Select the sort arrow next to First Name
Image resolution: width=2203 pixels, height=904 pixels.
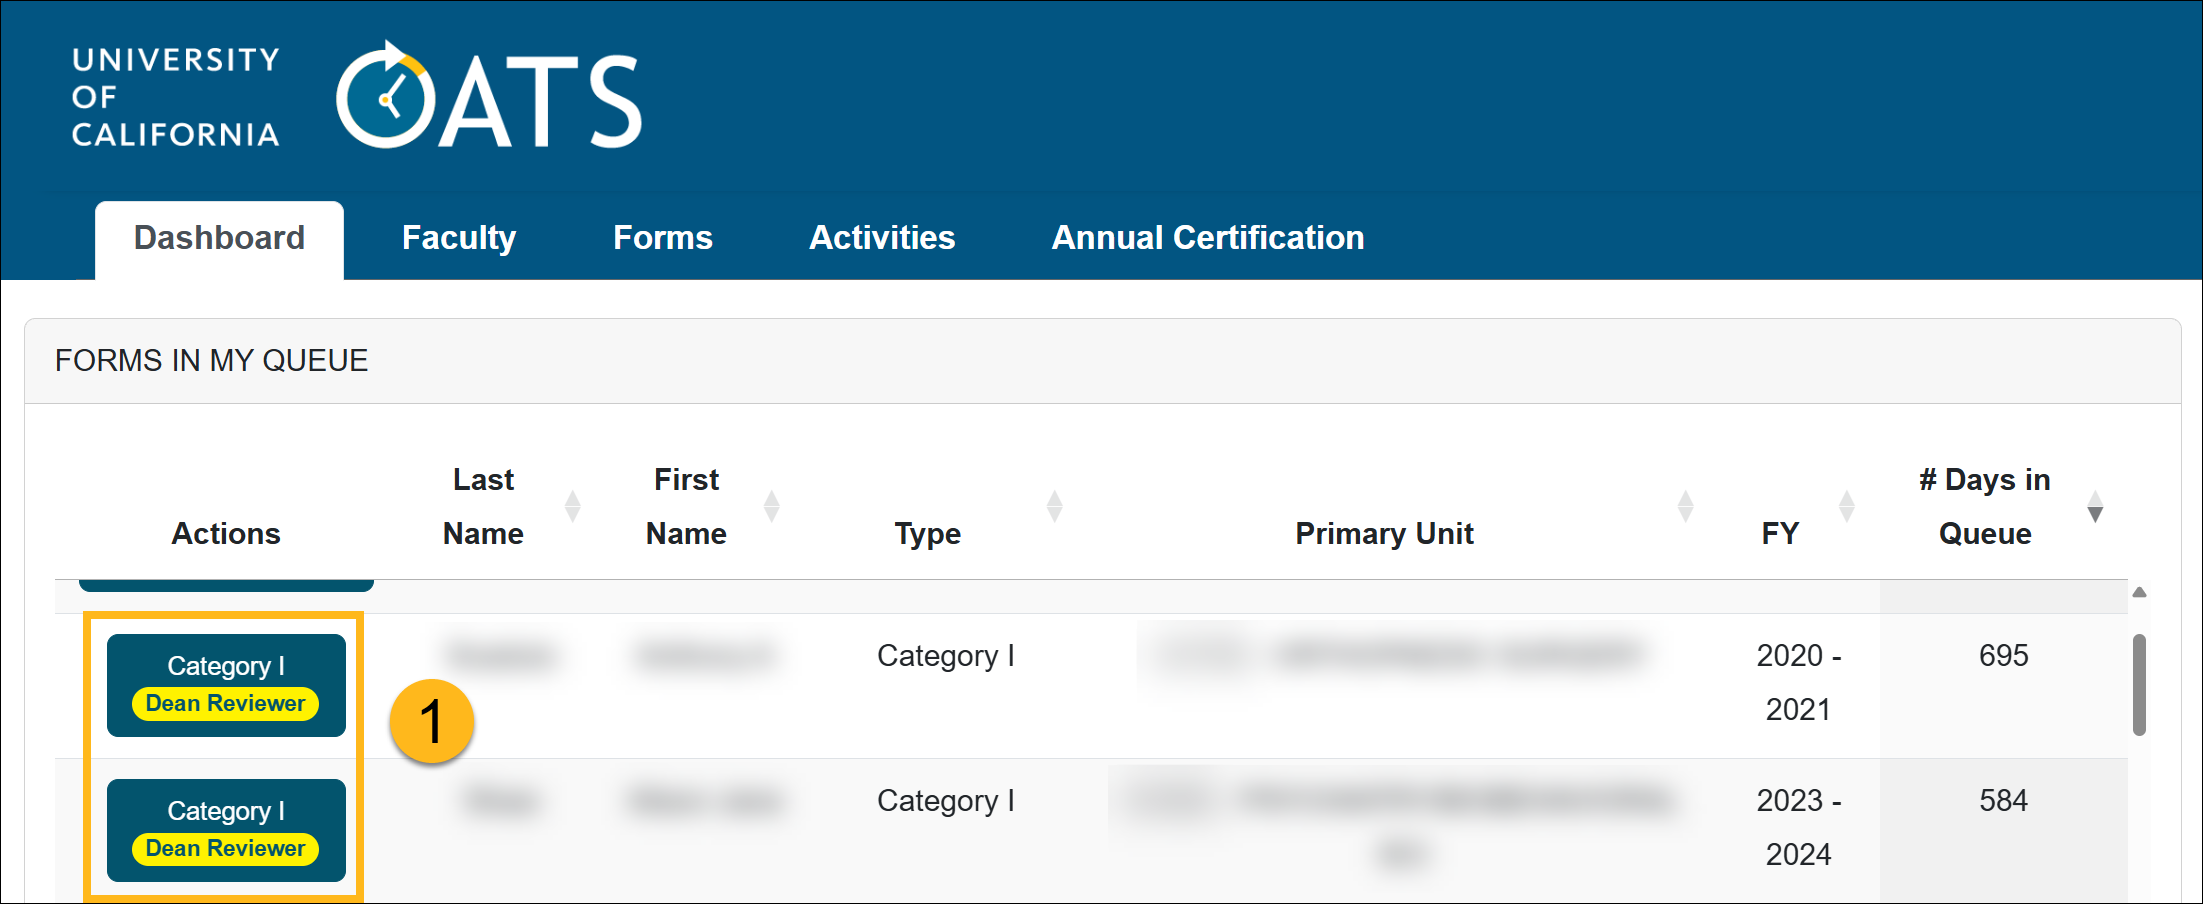click(772, 506)
